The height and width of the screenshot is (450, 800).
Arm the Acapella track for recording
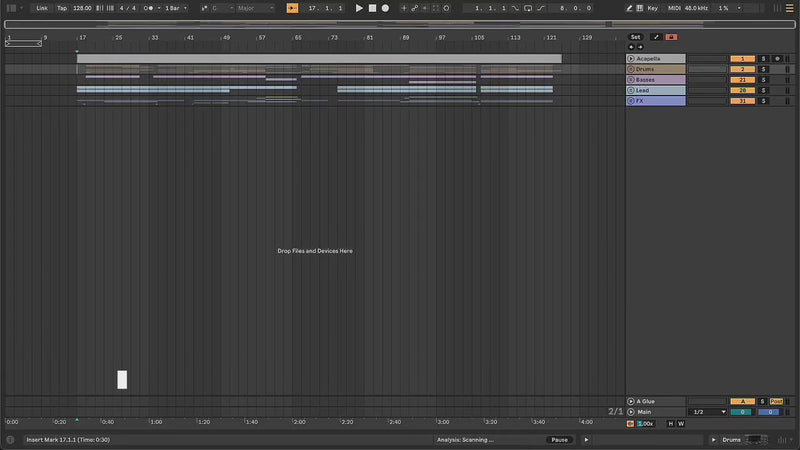click(776, 59)
